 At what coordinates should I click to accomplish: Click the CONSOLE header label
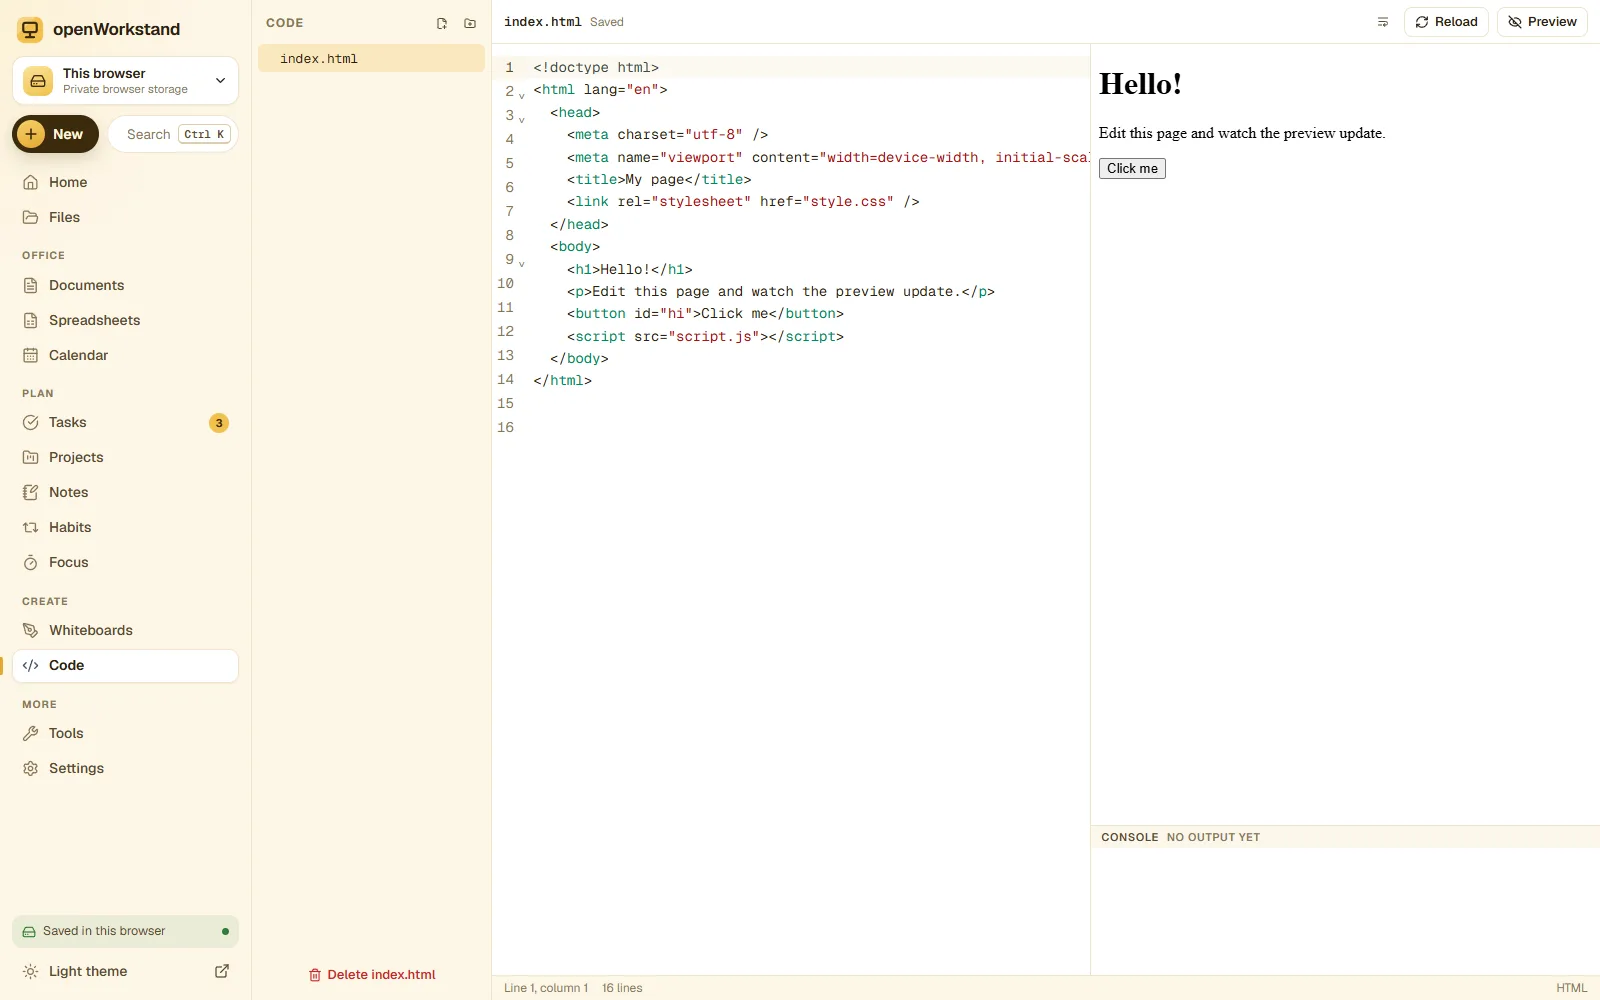pyautogui.click(x=1129, y=837)
